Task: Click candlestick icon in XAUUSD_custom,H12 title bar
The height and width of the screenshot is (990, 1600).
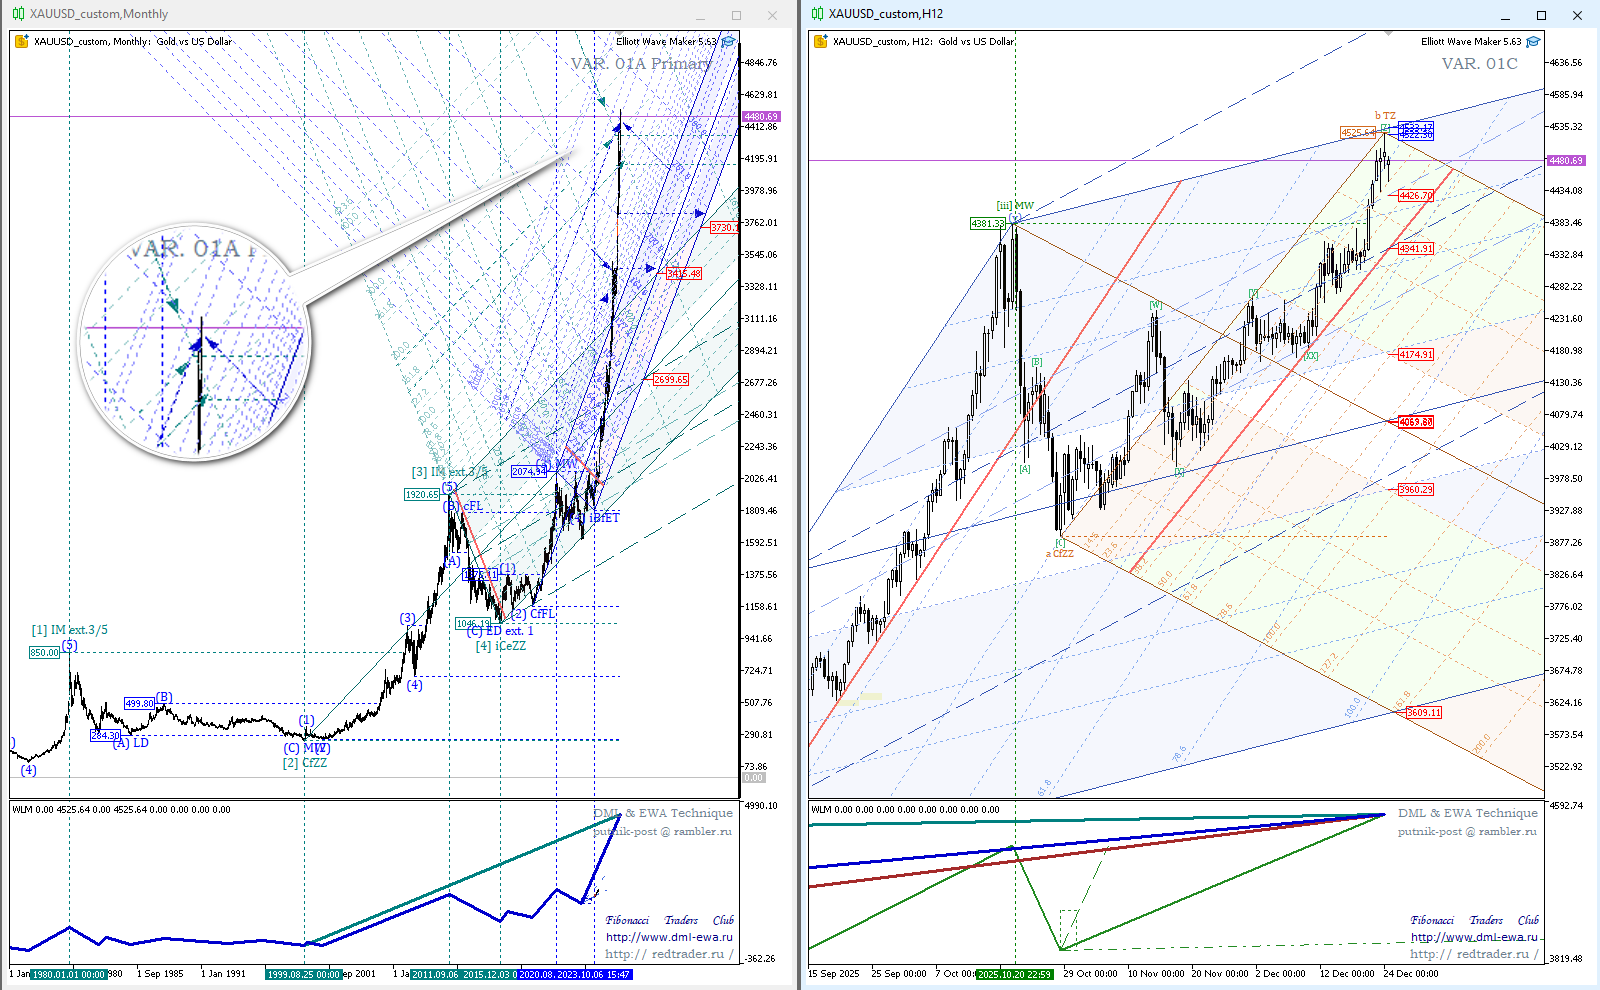Action: click(x=817, y=14)
